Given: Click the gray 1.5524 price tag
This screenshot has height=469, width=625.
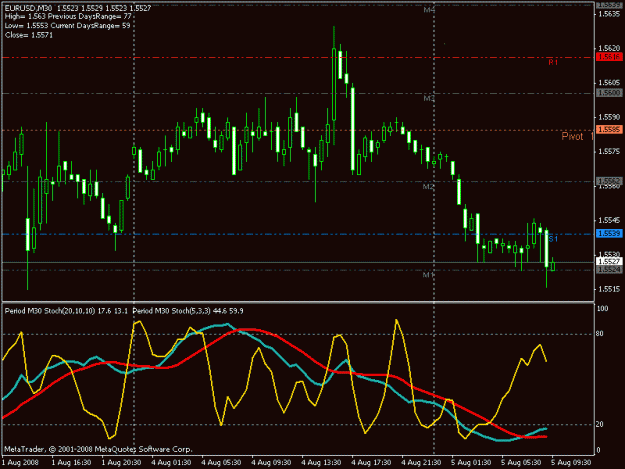Looking at the screenshot, I should point(609,270).
